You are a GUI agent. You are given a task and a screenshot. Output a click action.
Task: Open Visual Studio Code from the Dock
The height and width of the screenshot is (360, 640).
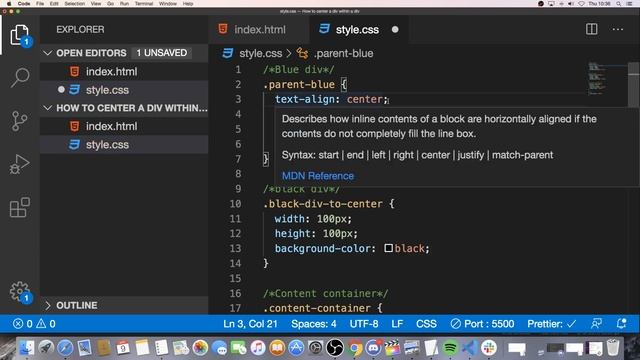(x=470, y=348)
